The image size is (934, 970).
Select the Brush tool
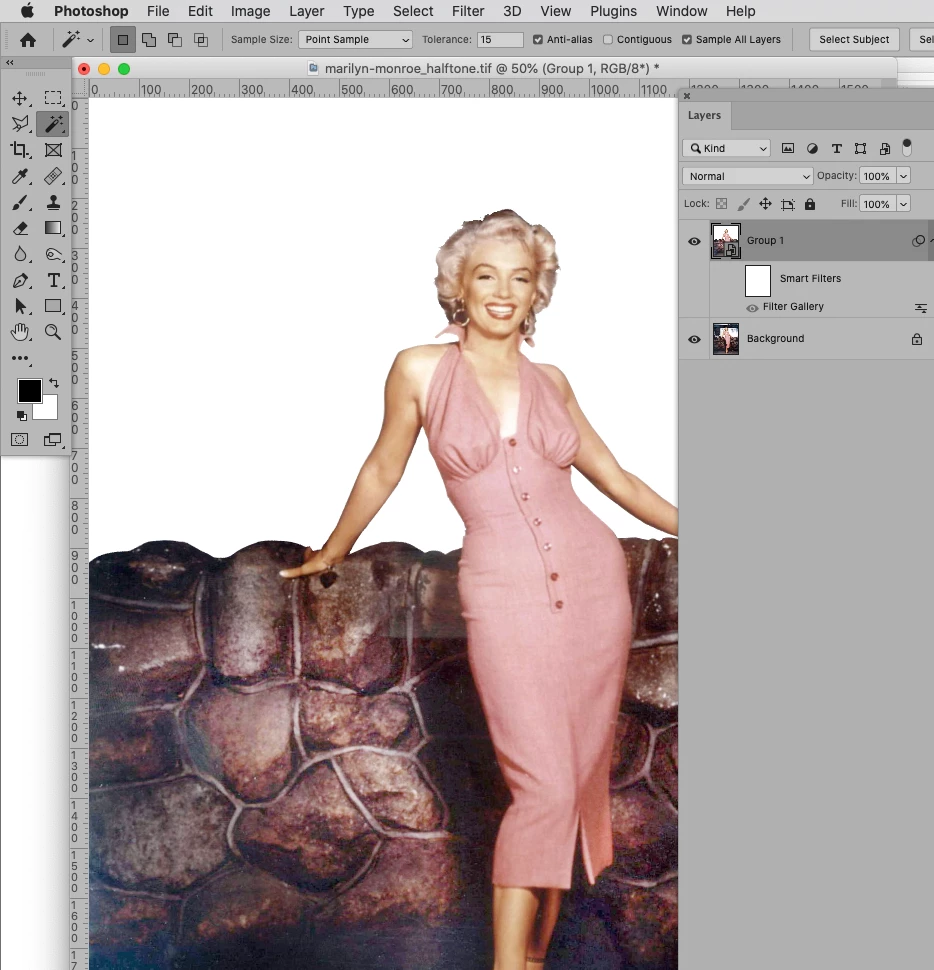click(20, 202)
